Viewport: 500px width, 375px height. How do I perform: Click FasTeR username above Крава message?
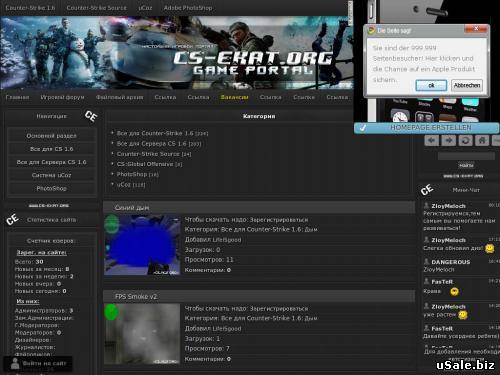click(x=442, y=282)
